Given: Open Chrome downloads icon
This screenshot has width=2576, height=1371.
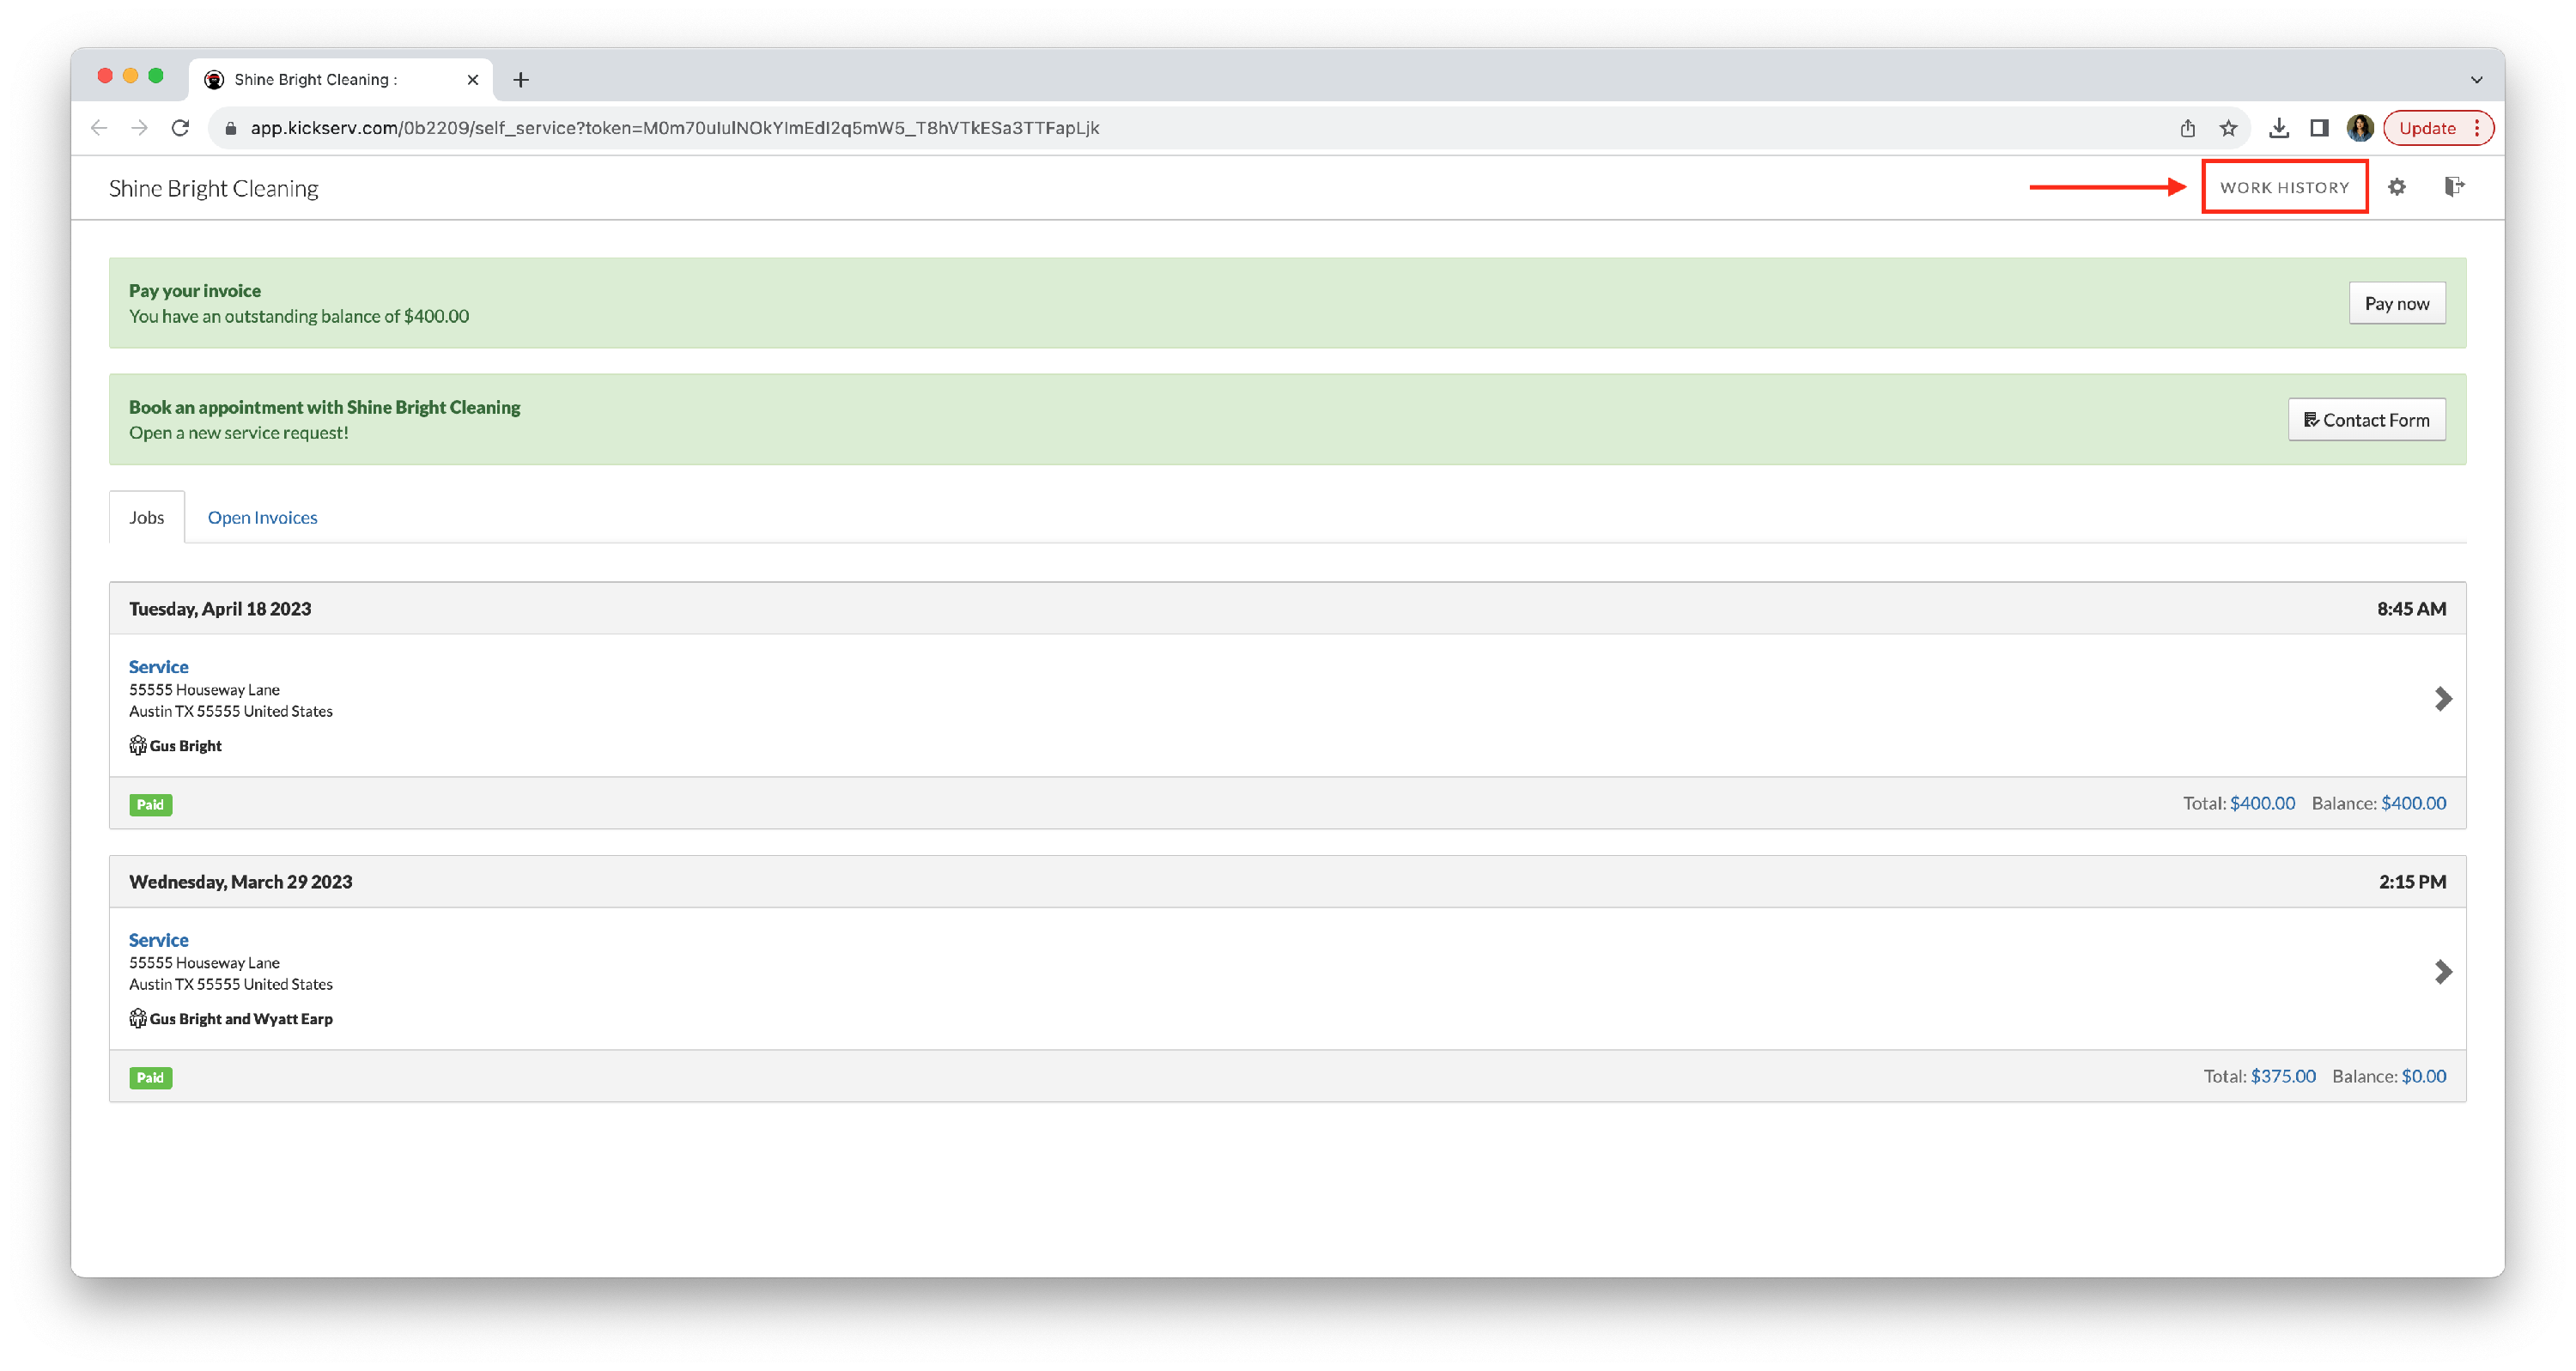Looking at the screenshot, I should pyautogui.click(x=2279, y=128).
